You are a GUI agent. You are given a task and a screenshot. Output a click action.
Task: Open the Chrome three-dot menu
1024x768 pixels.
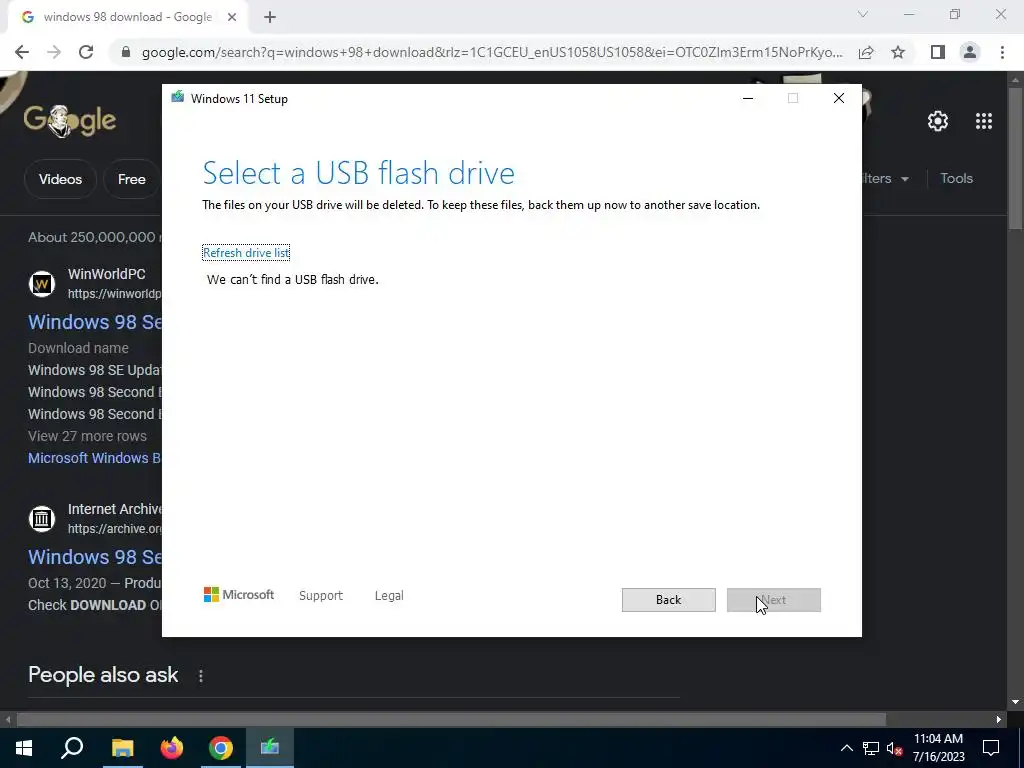click(1002, 52)
